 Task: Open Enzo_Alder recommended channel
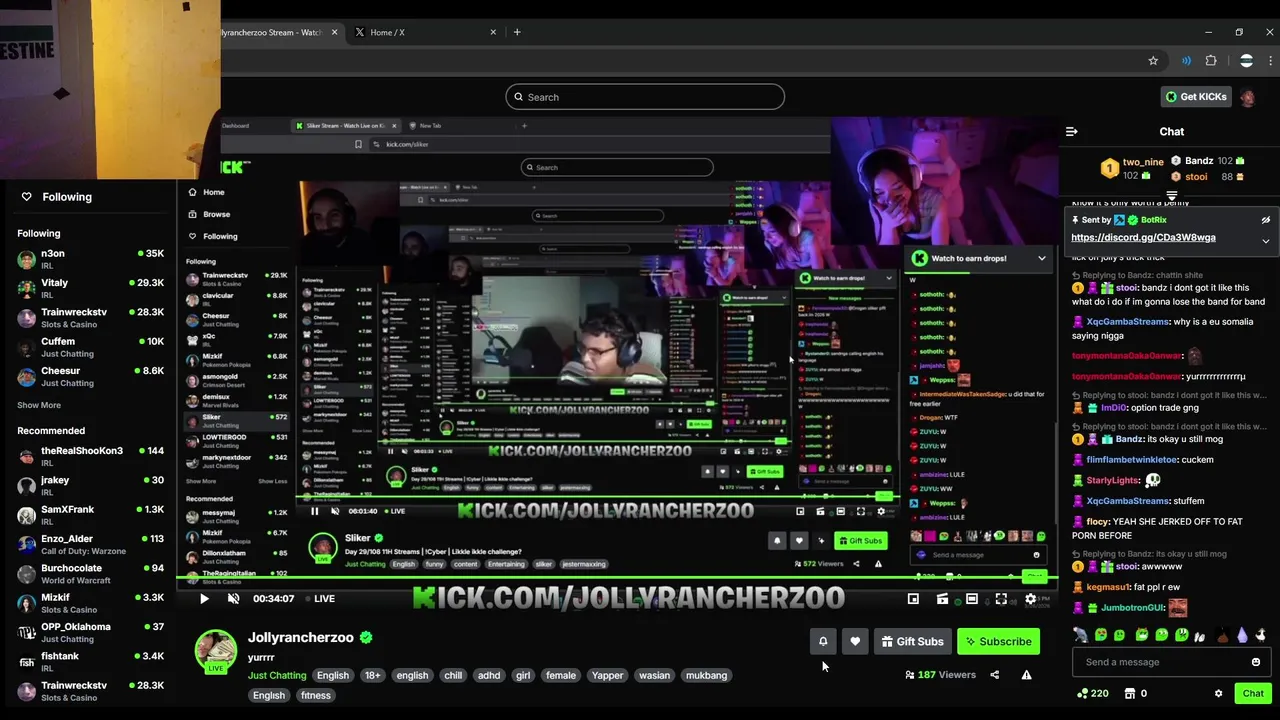tap(90, 545)
